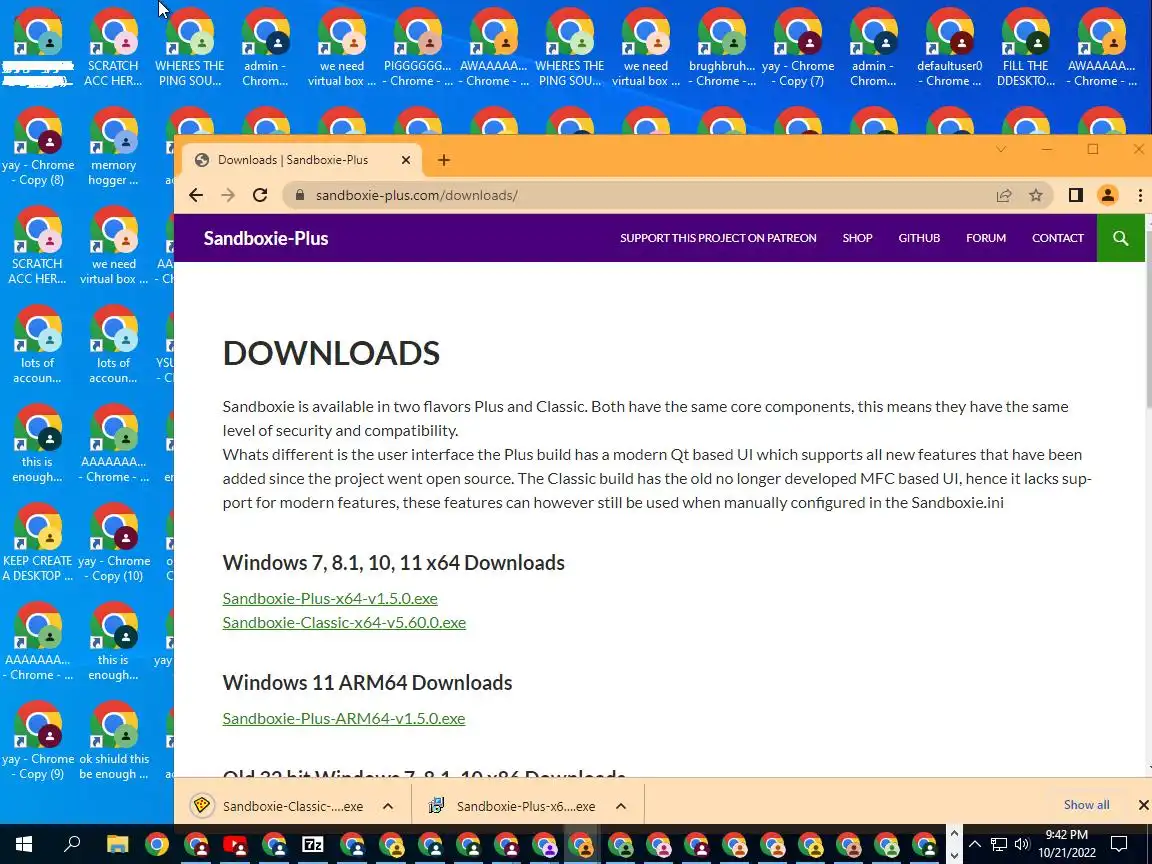This screenshot has width=1152, height=864.
Task: Open Windows taskbar search
Action: [x=72, y=845]
